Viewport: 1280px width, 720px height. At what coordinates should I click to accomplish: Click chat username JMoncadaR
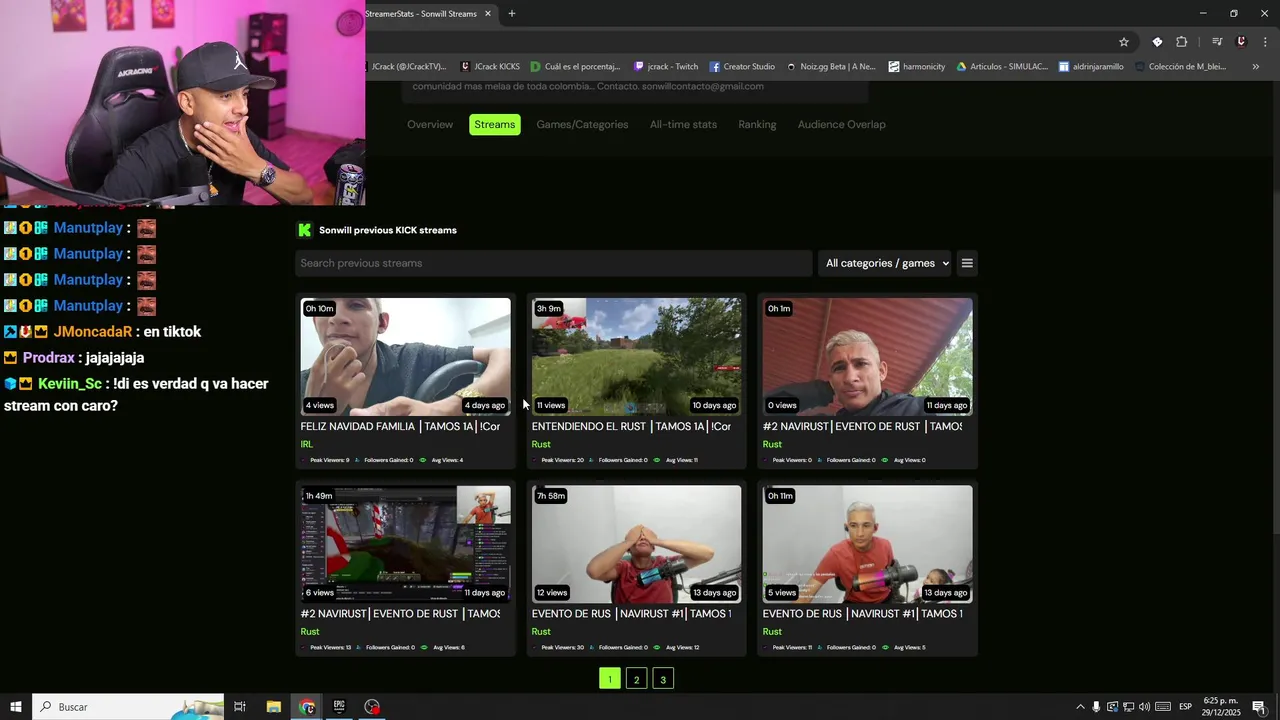pyautogui.click(x=93, y=332)
